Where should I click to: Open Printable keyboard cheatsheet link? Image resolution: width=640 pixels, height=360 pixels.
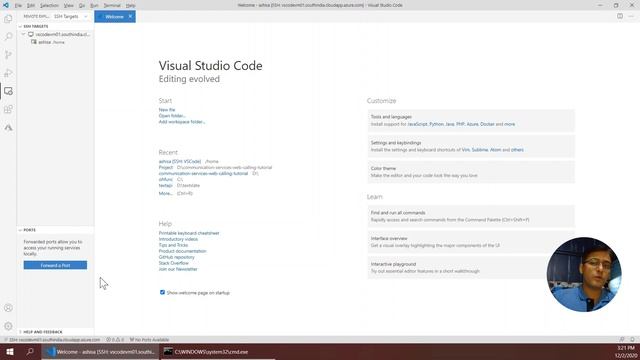click(189, 233)
